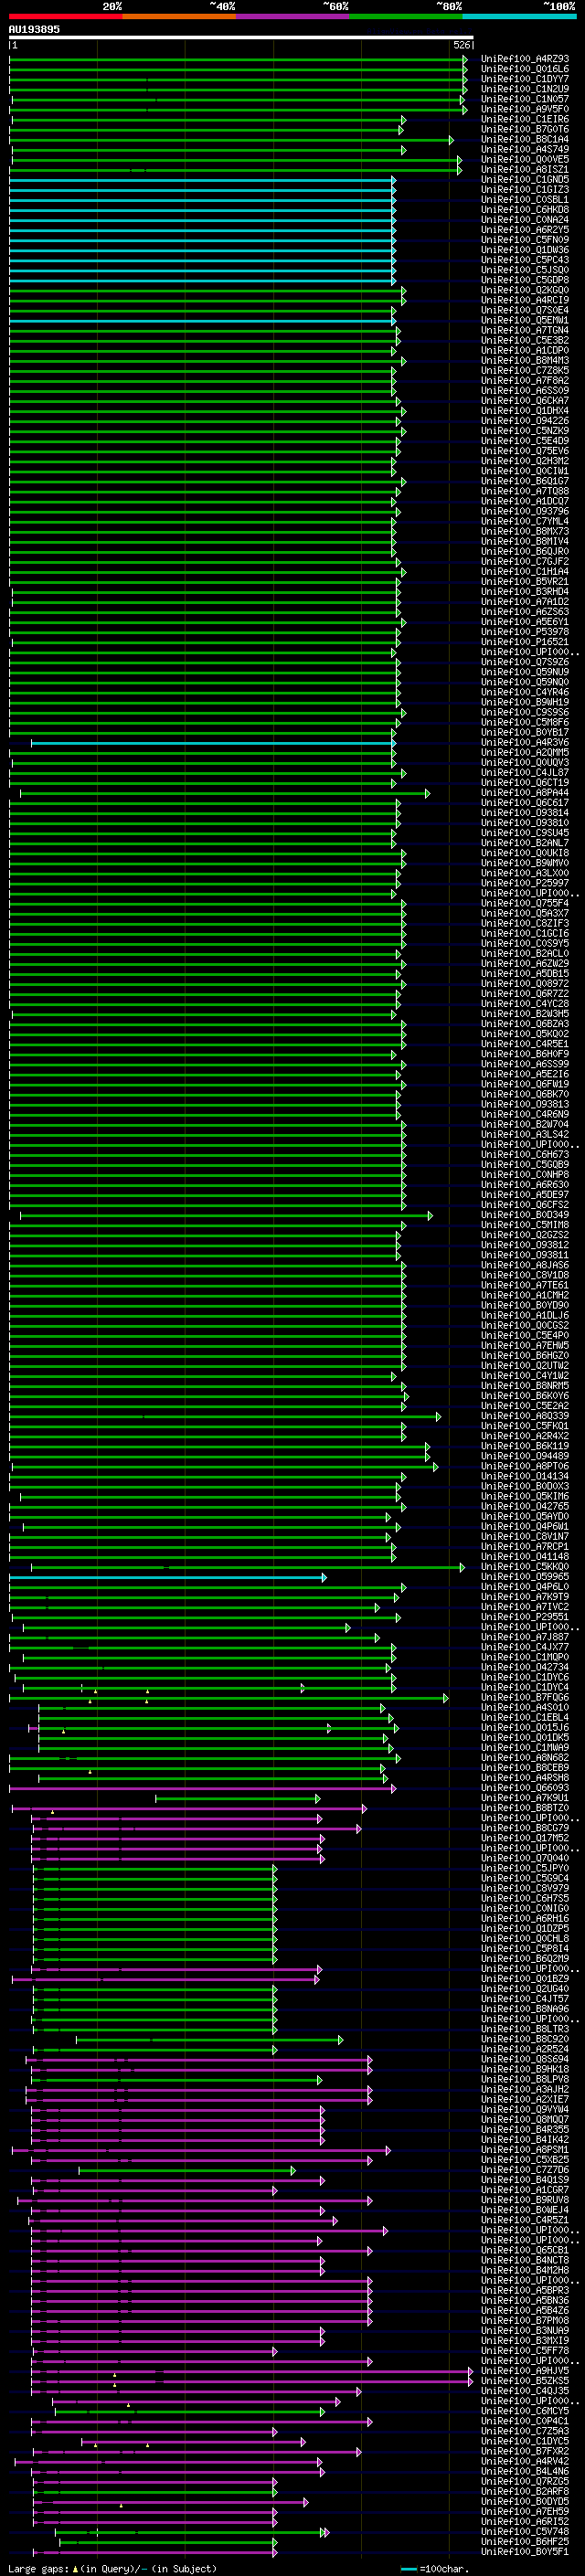Select the cyan hit label UniRef100_C1GND5
The height and width of the screenshot is (2576, 585).
(x=525, y=180)
